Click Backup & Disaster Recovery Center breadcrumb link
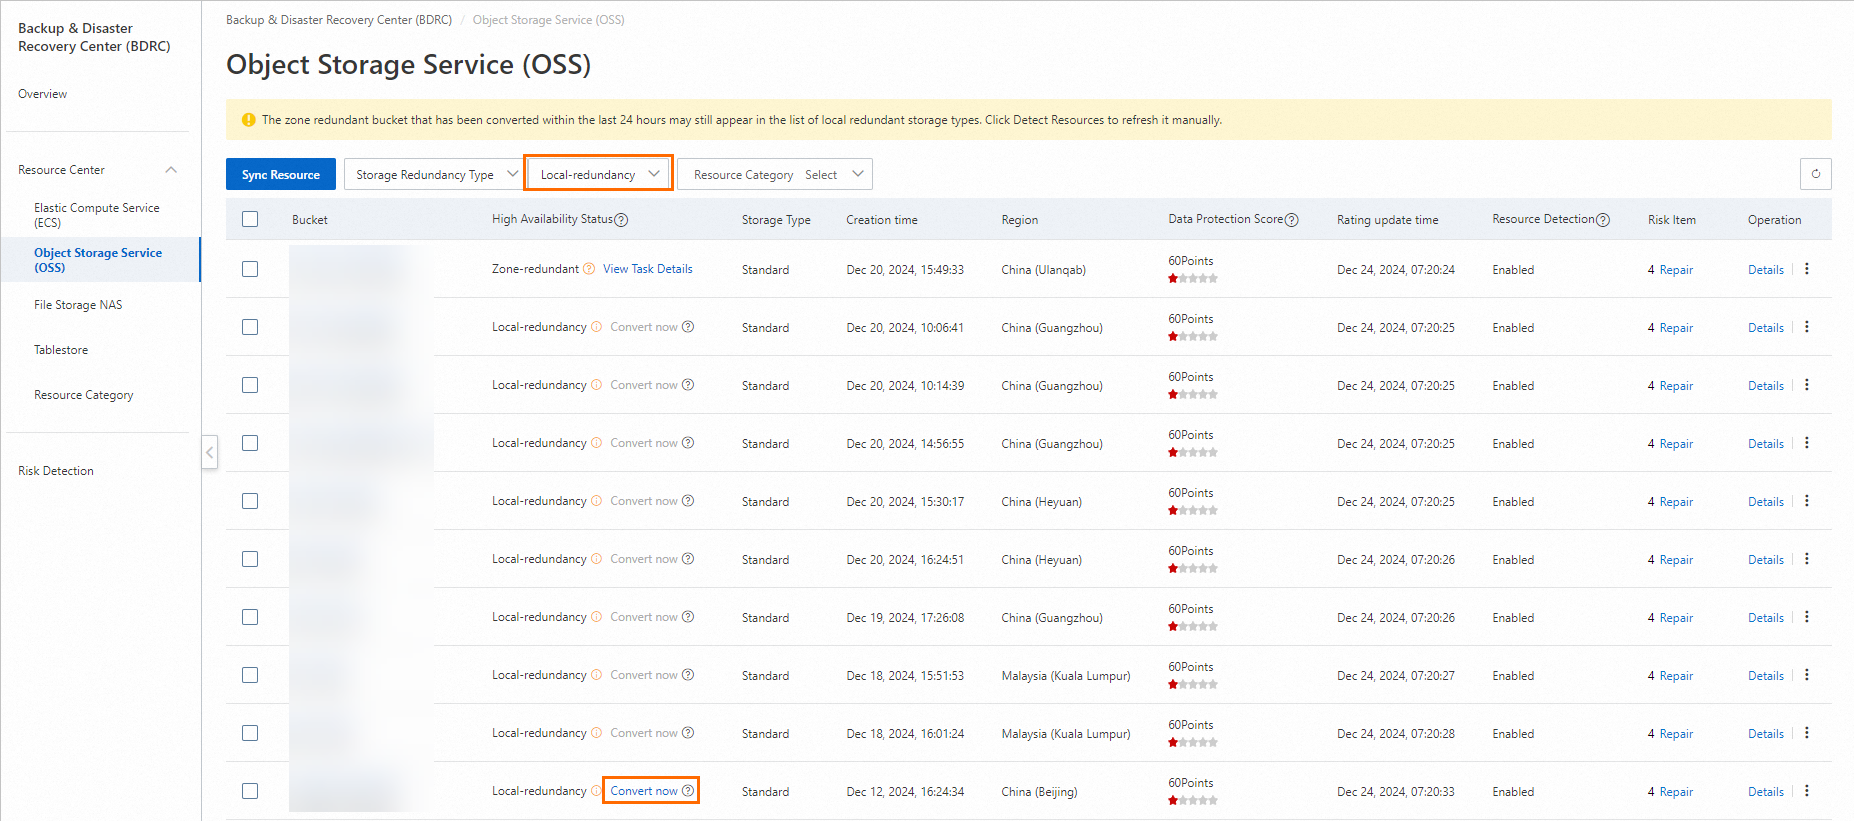Viewport: 1854px width, 821px height. click(x=339, y=20)
